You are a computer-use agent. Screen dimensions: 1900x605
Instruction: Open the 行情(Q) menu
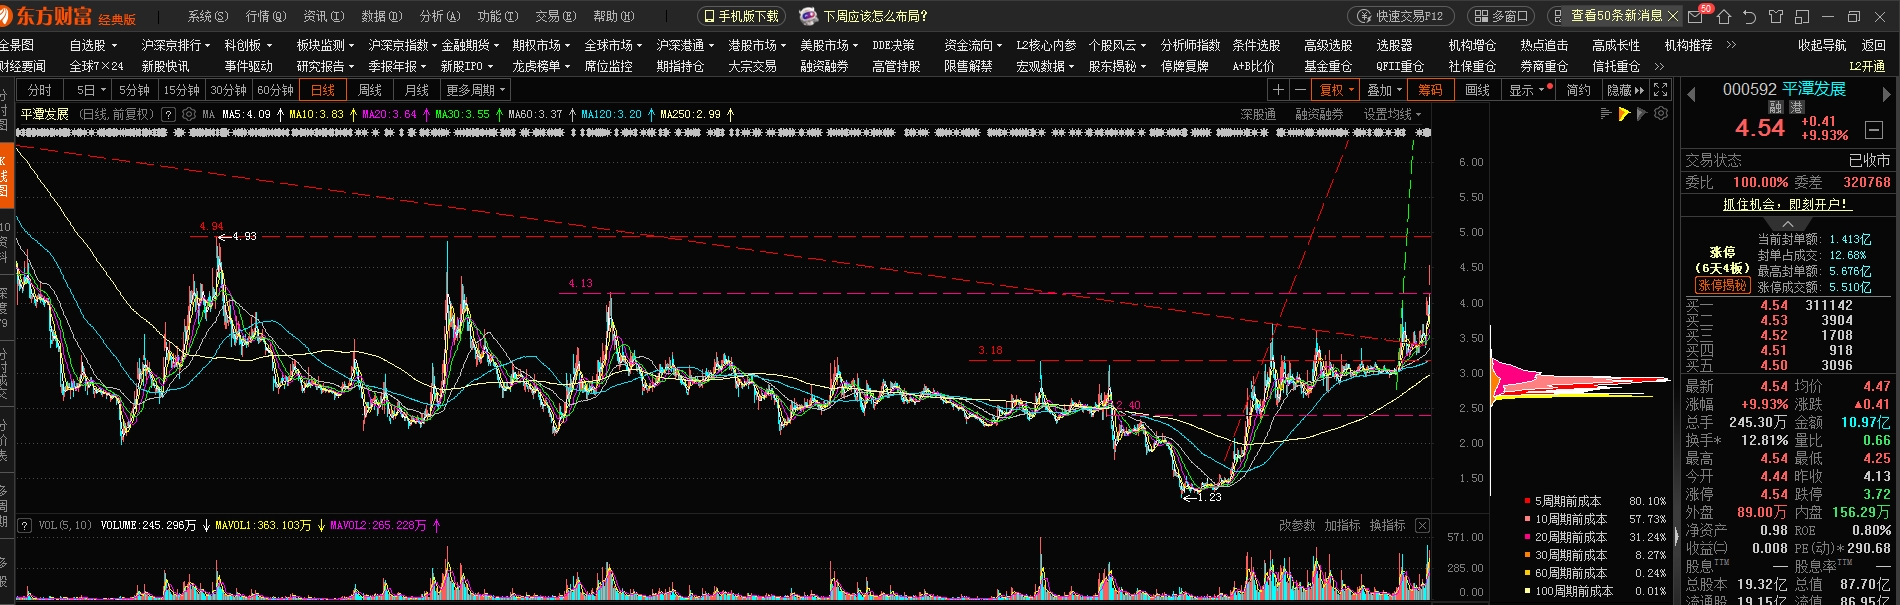coord(266,16)
